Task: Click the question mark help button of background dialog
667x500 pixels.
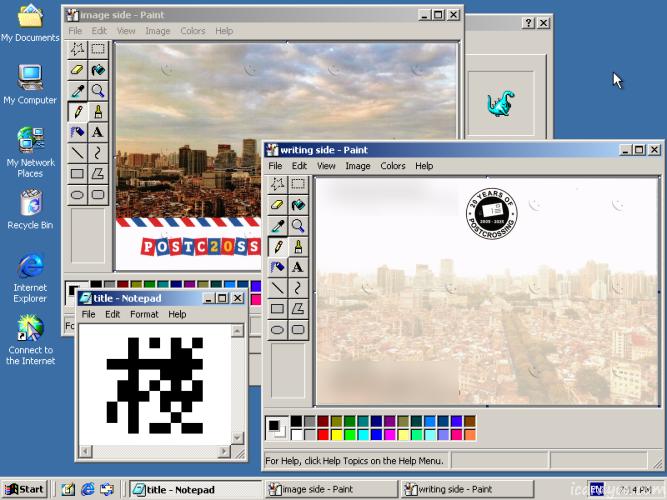Action: (528, 23)
